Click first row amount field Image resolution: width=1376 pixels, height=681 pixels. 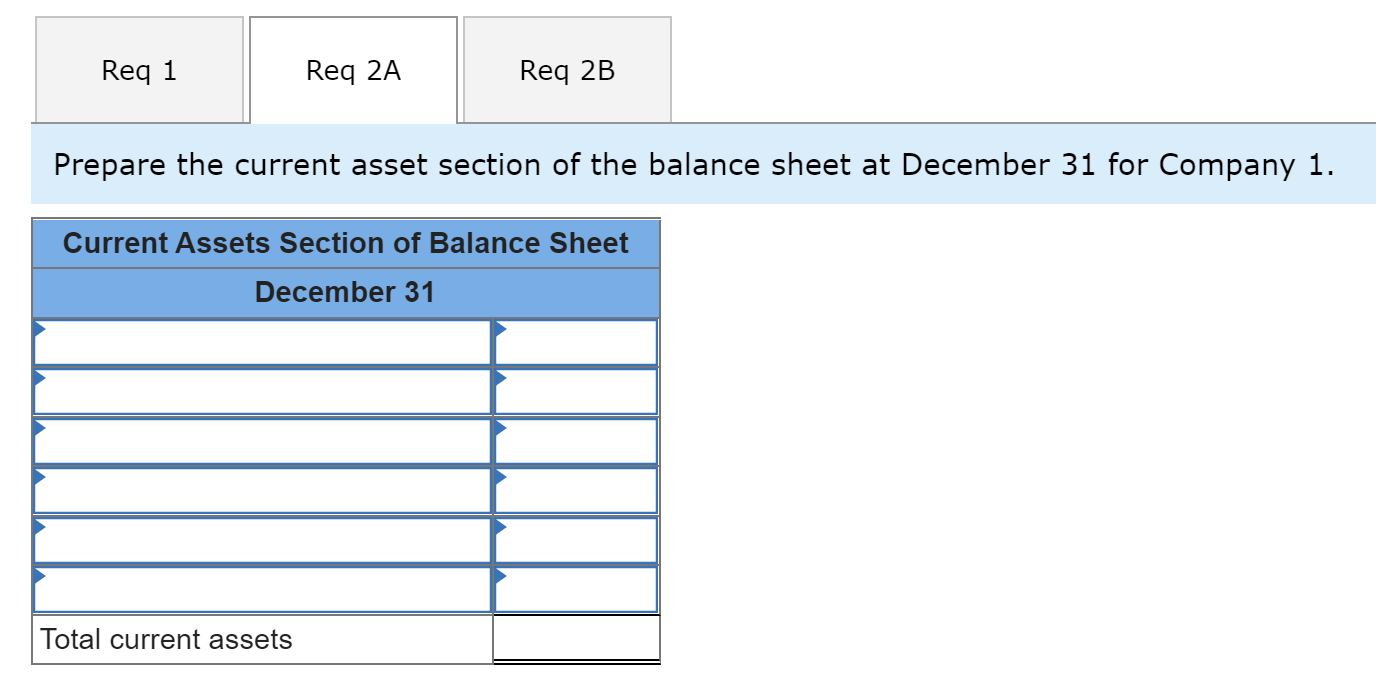point(576,343)
